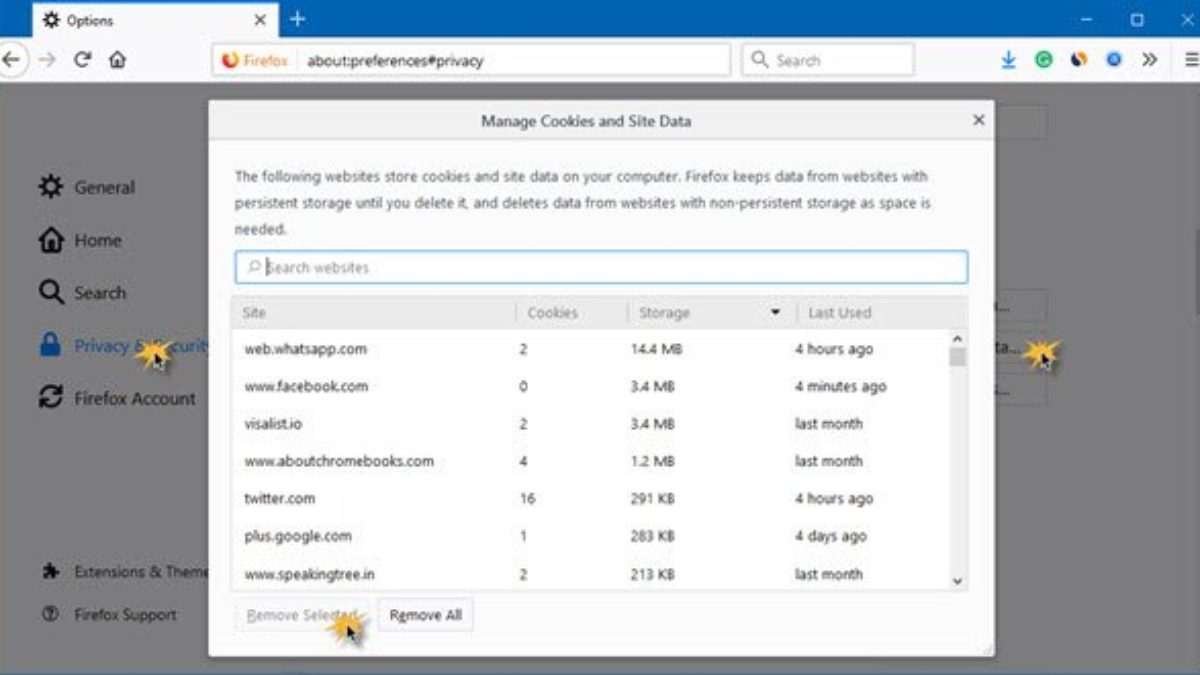Click the blue round extension icon
This screenshot has height=675, width=1200.
(1113, 60)
